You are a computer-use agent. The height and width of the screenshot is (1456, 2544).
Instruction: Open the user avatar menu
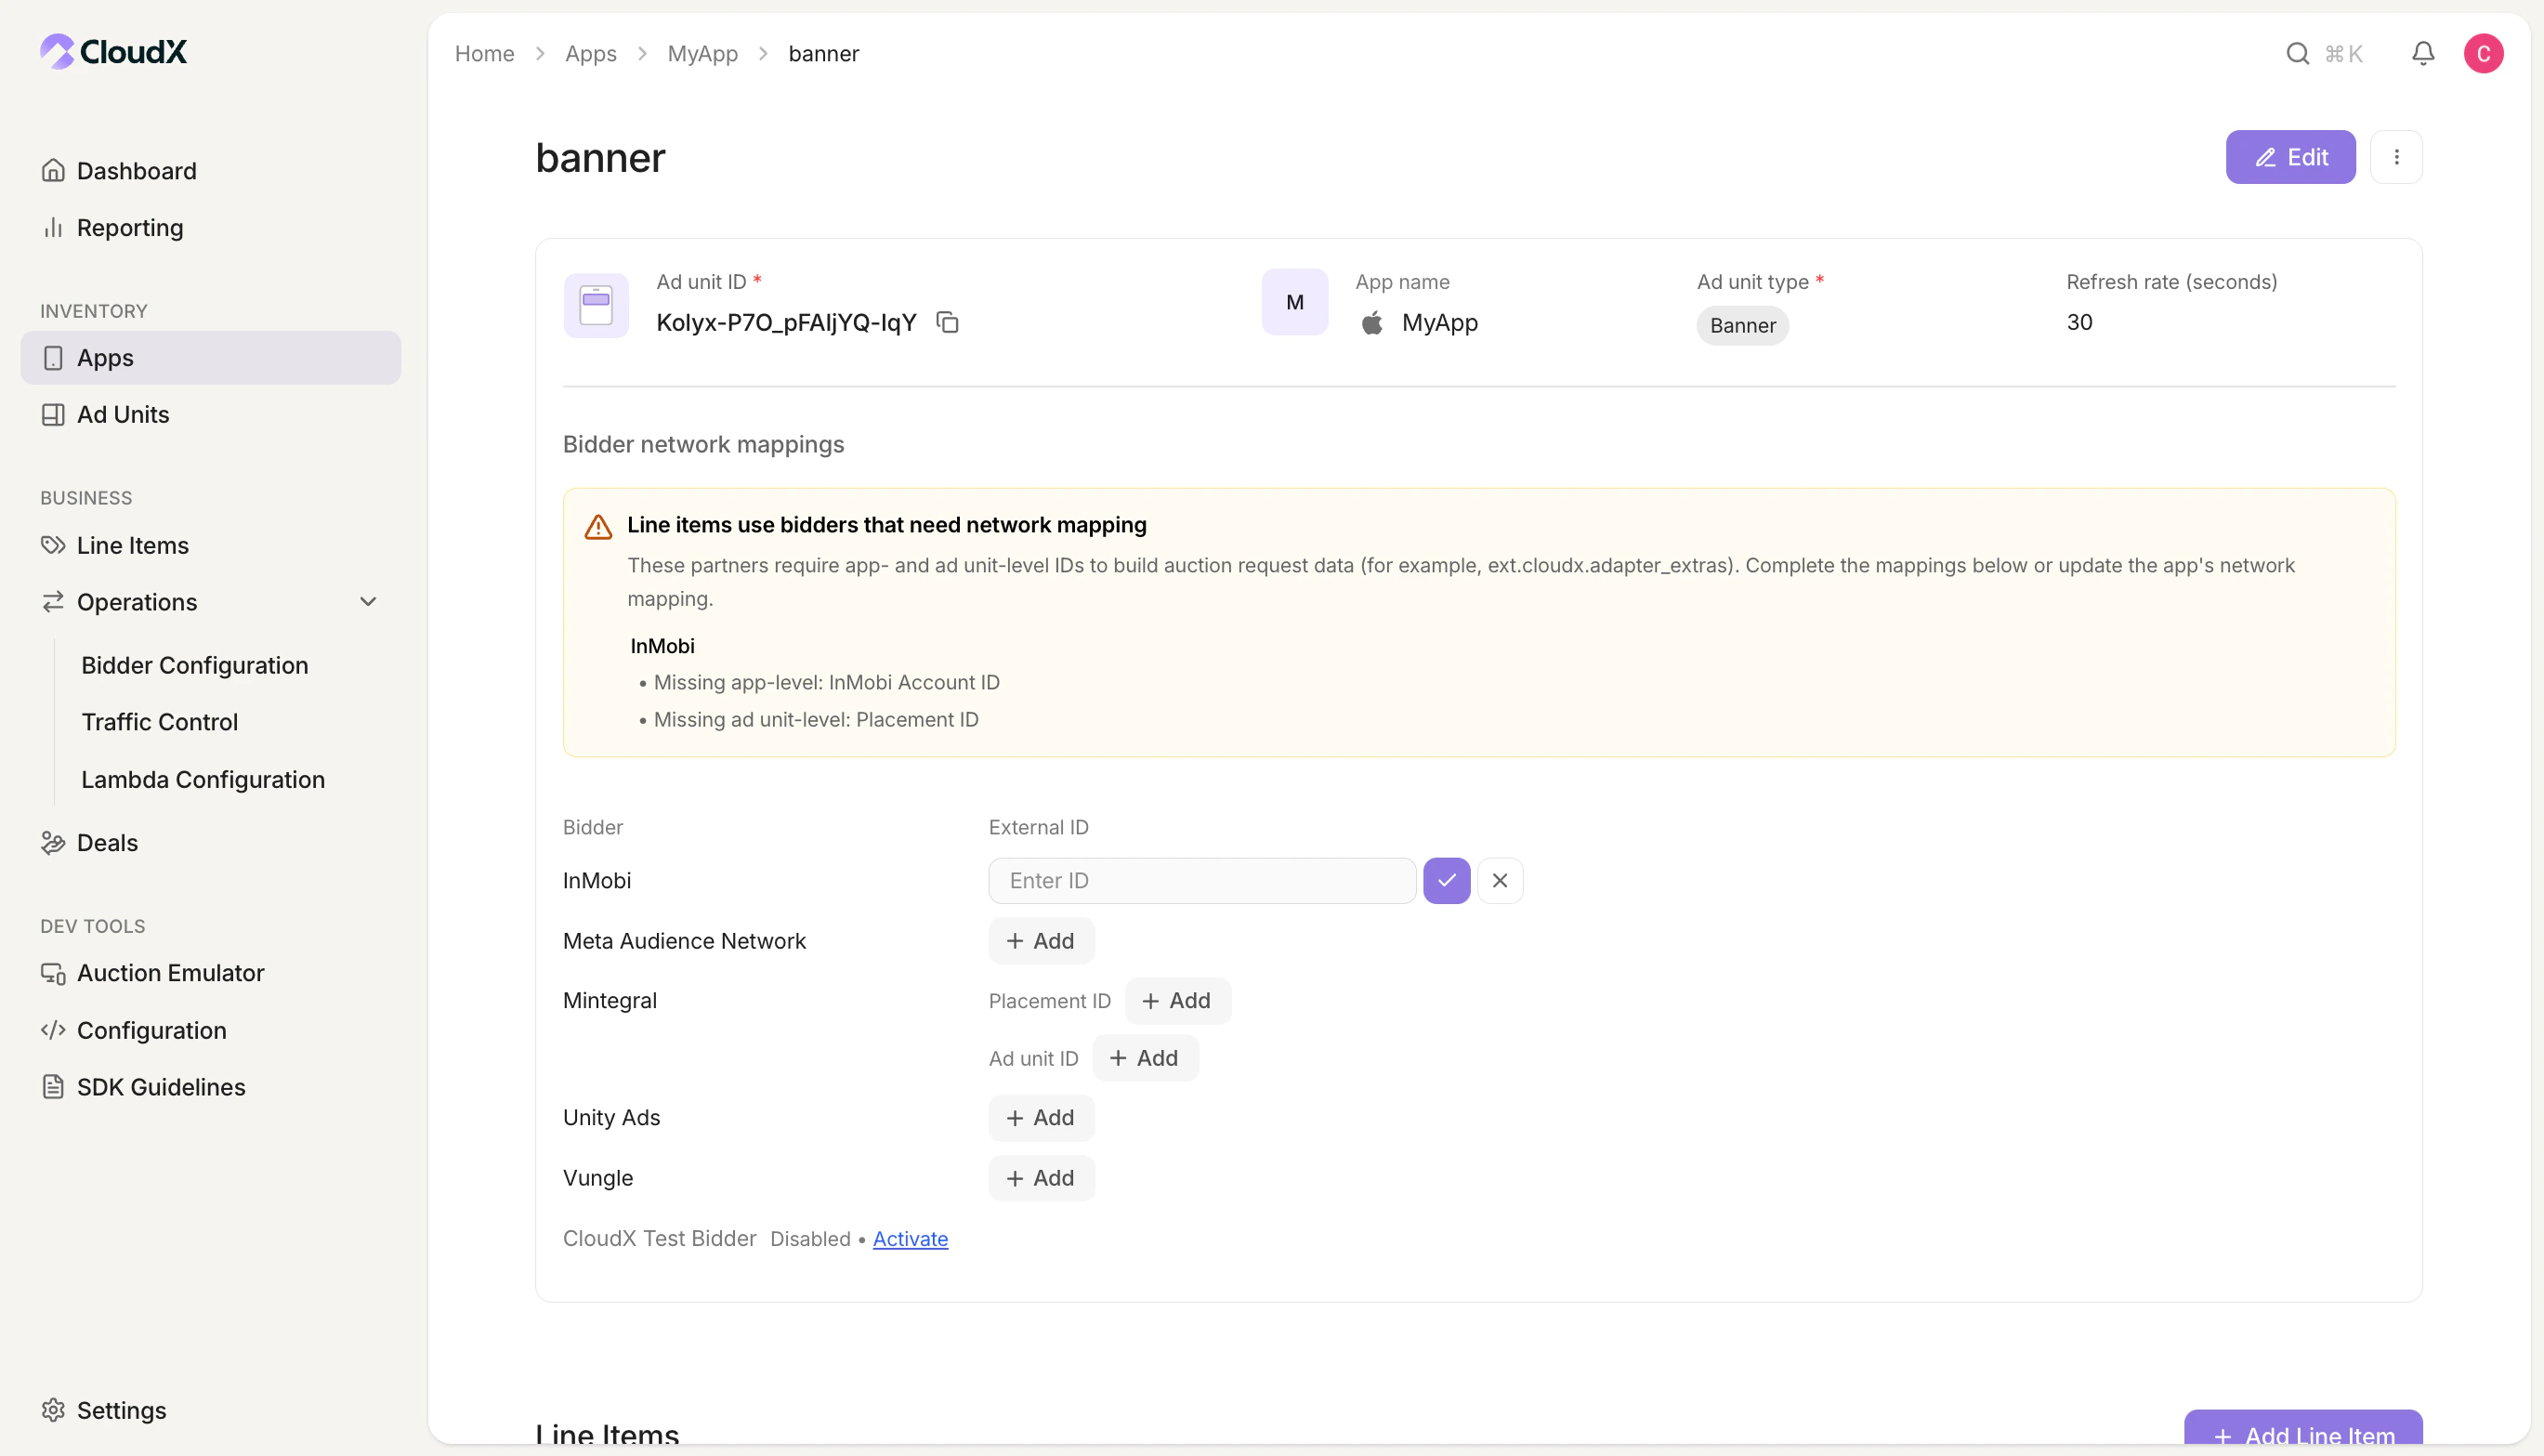click(x=2483, y=53)
